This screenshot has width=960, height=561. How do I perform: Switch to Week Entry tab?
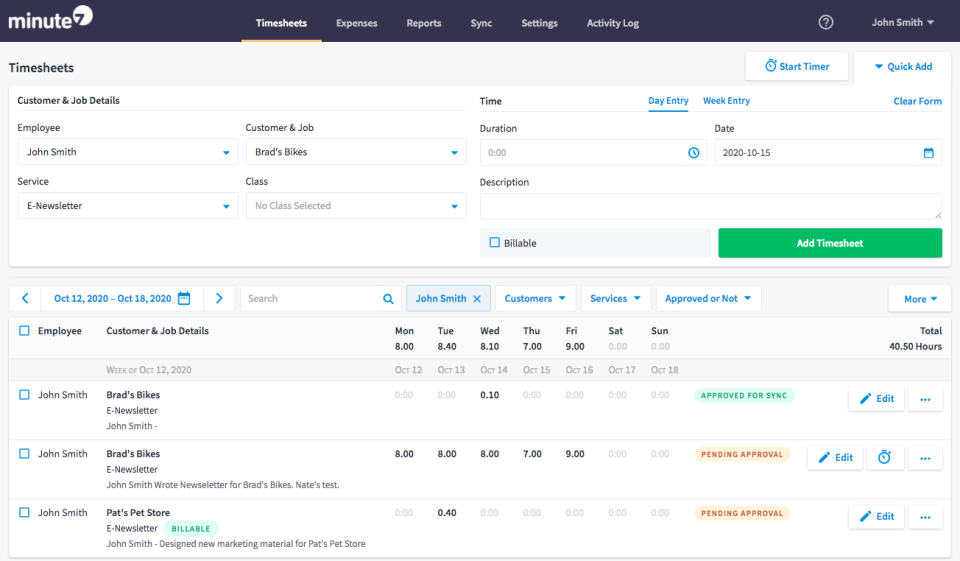[x=726, y=101]
